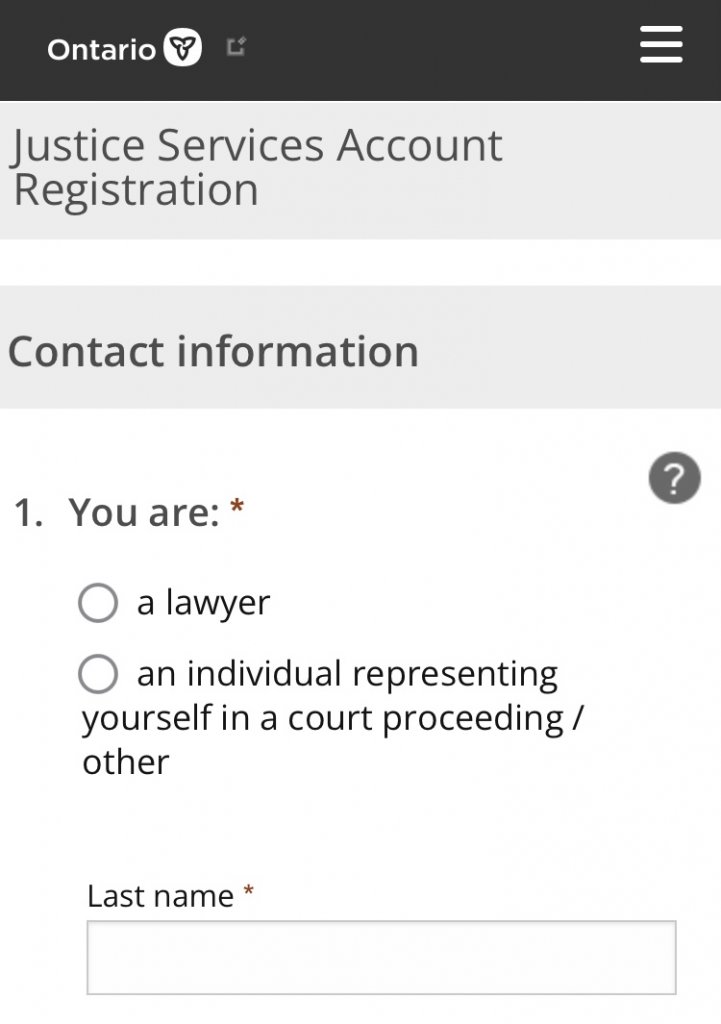The height and width of the screenshot is (1024, 721).
Task: Select the "a lawyer" radio button
Action: tap(98, 603)
